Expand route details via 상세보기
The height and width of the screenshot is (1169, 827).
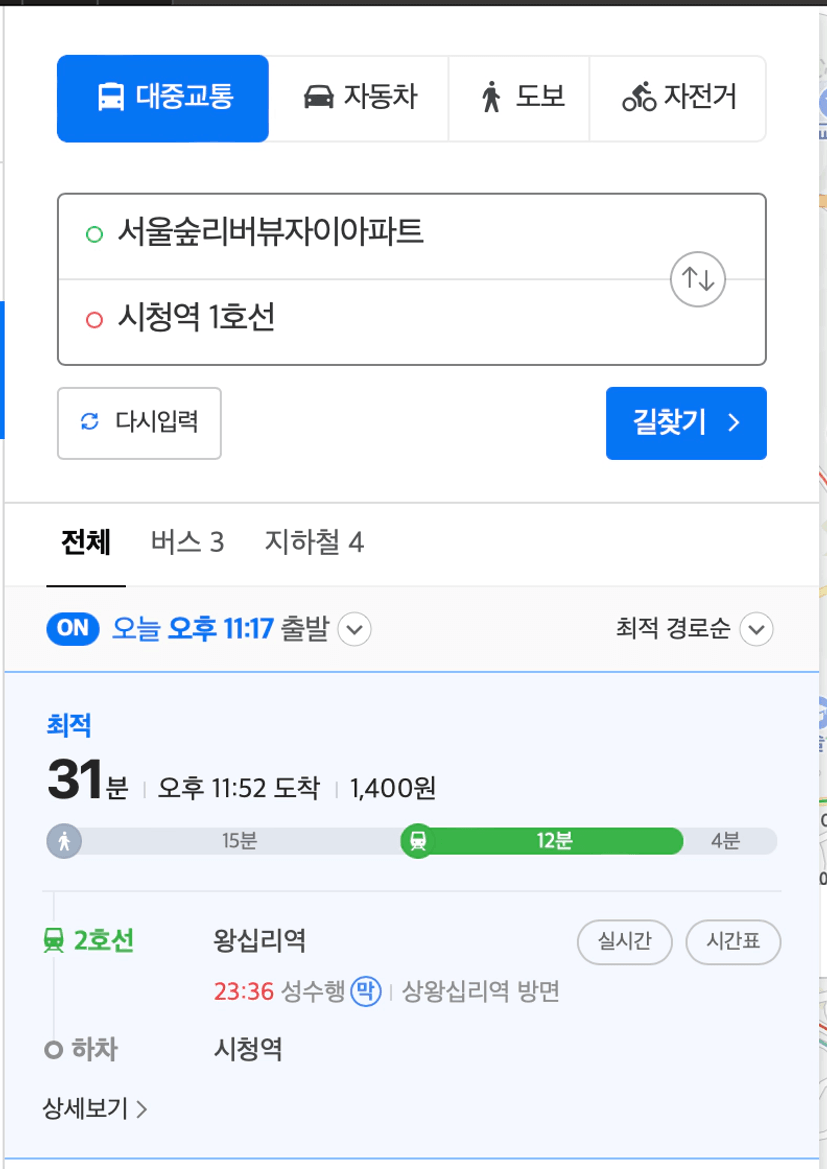pos(95,1109)
